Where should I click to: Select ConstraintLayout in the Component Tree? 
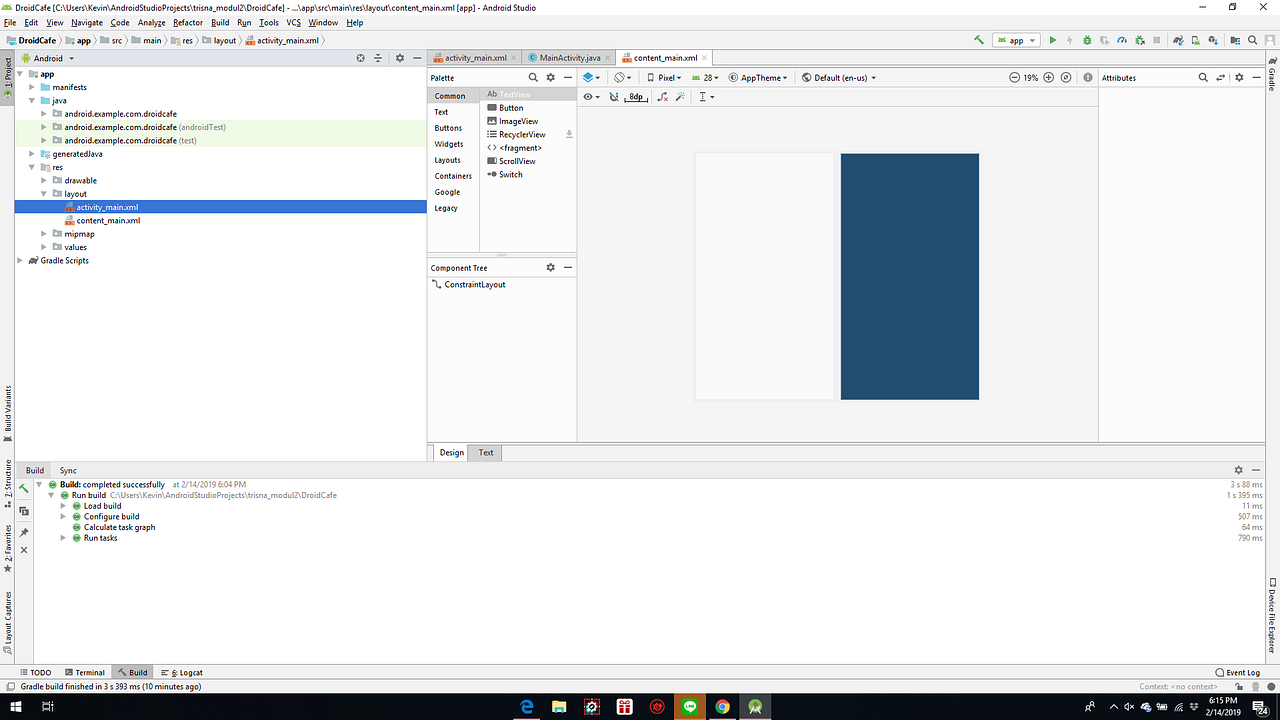coord(475,284)
